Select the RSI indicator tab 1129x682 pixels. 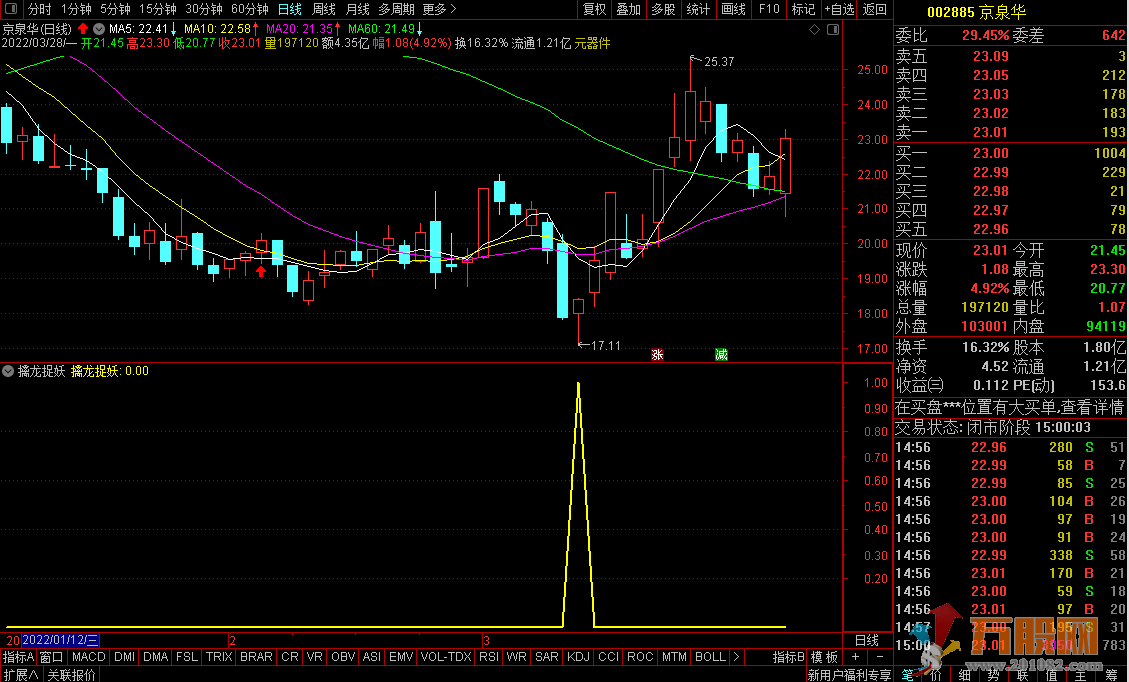[489, 657]
